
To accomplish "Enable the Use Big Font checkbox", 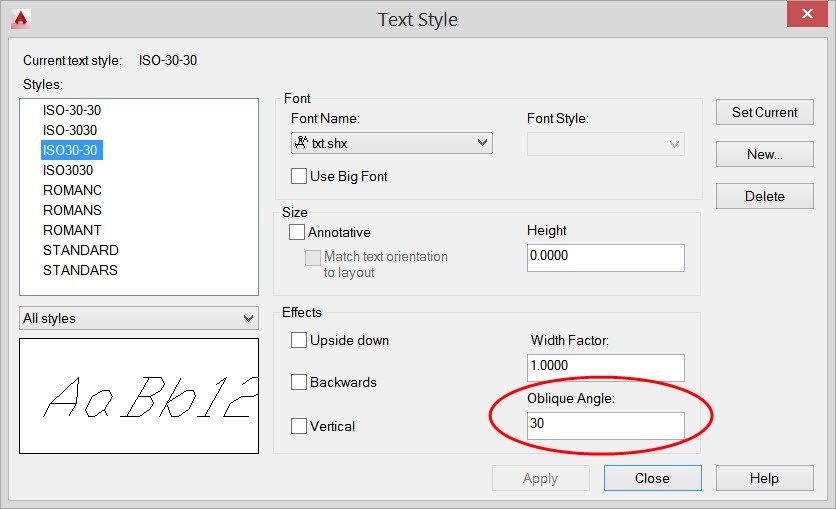I will (x=299, y=177).
